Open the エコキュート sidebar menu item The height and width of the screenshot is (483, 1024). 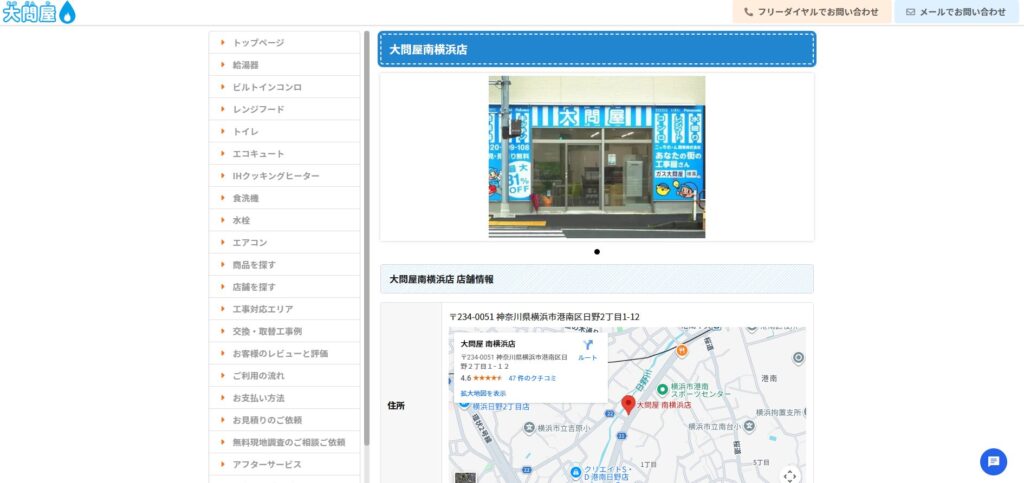[x=258, y=154]
